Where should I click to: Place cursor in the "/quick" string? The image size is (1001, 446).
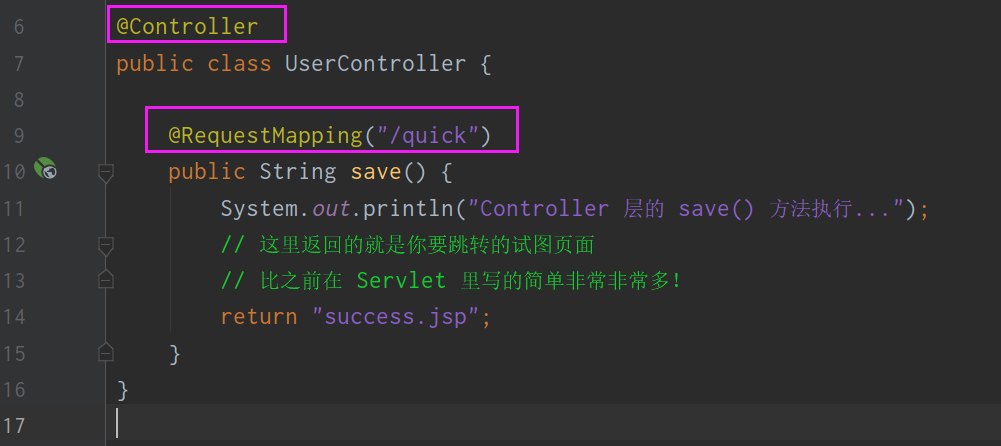pyautogui.click(x=429, y=135)
